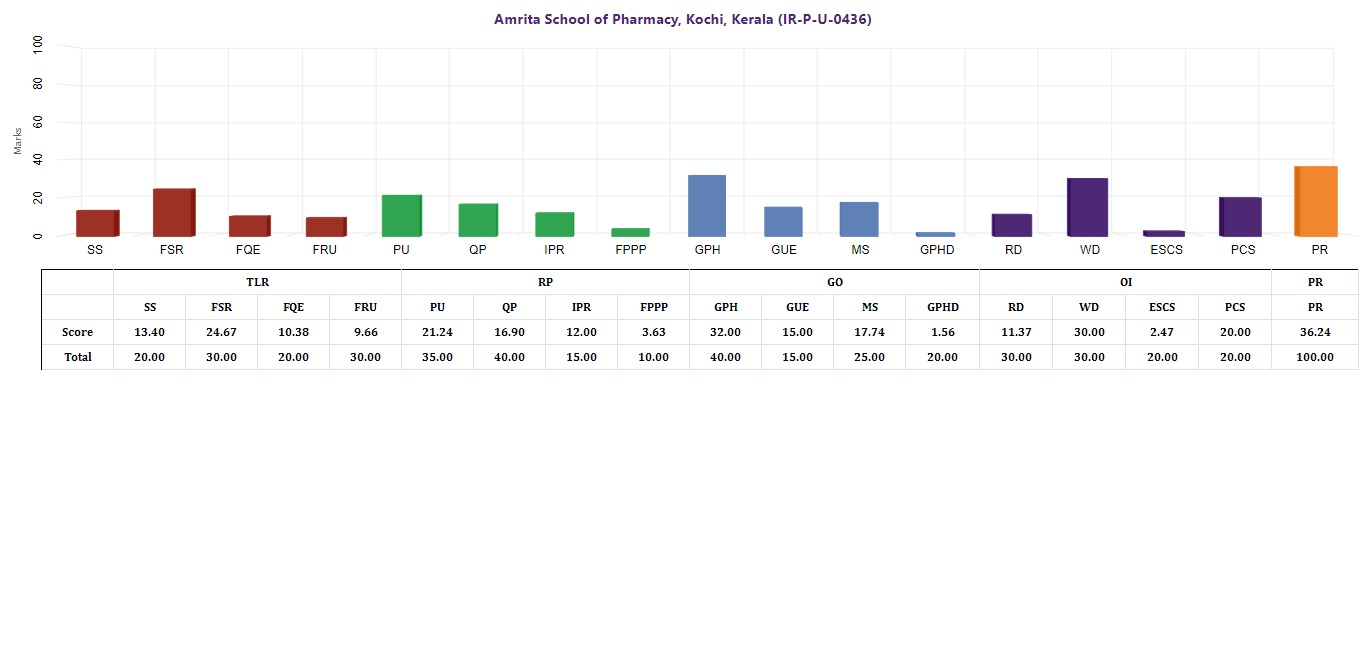Viewport: 1366px width, 657px height.
Task: Click the Total row label
Action: coord(77,357)
